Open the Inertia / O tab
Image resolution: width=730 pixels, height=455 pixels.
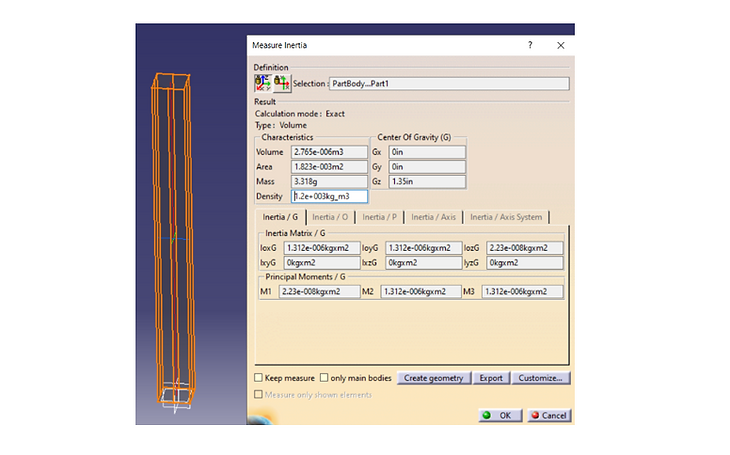[x=330, y=217]
